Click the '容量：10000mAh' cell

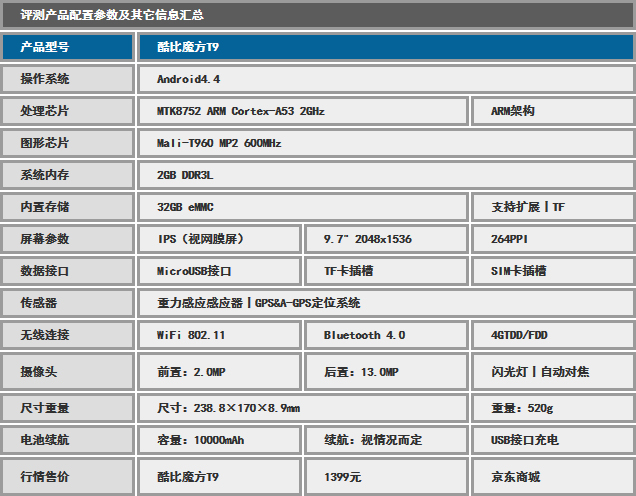(x=219, y=440)
